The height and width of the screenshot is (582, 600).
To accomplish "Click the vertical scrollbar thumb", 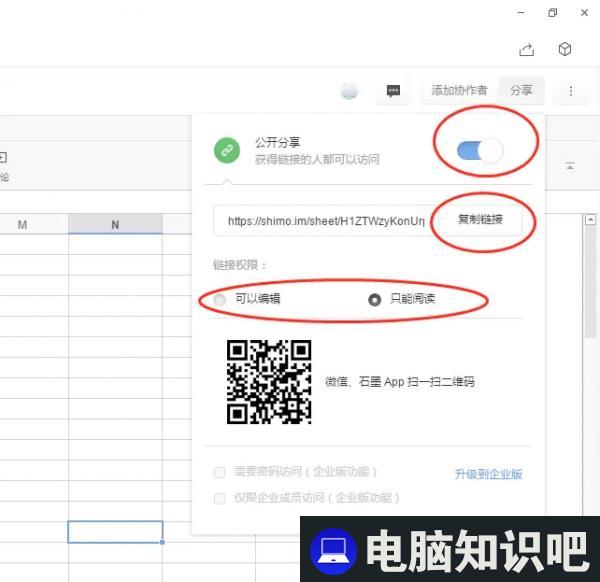I will click(590, 281).
